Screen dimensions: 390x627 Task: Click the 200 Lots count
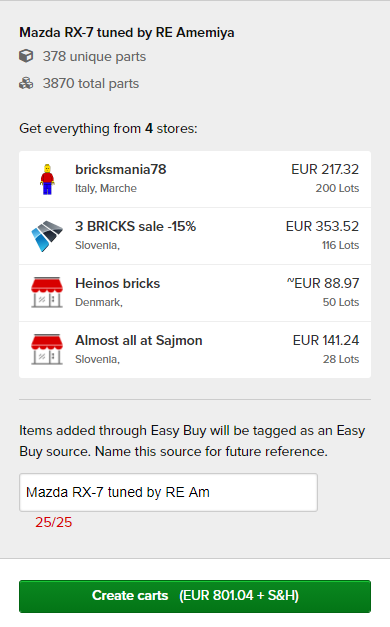[337, 188]
